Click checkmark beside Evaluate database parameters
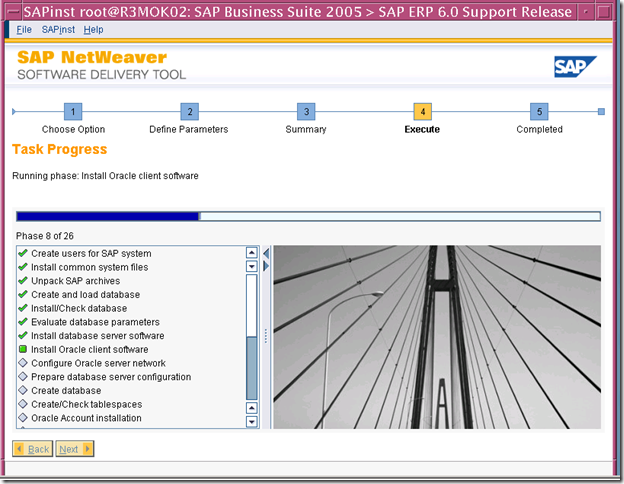Screen dimensions: 624x484 click(x=23, y=322)
